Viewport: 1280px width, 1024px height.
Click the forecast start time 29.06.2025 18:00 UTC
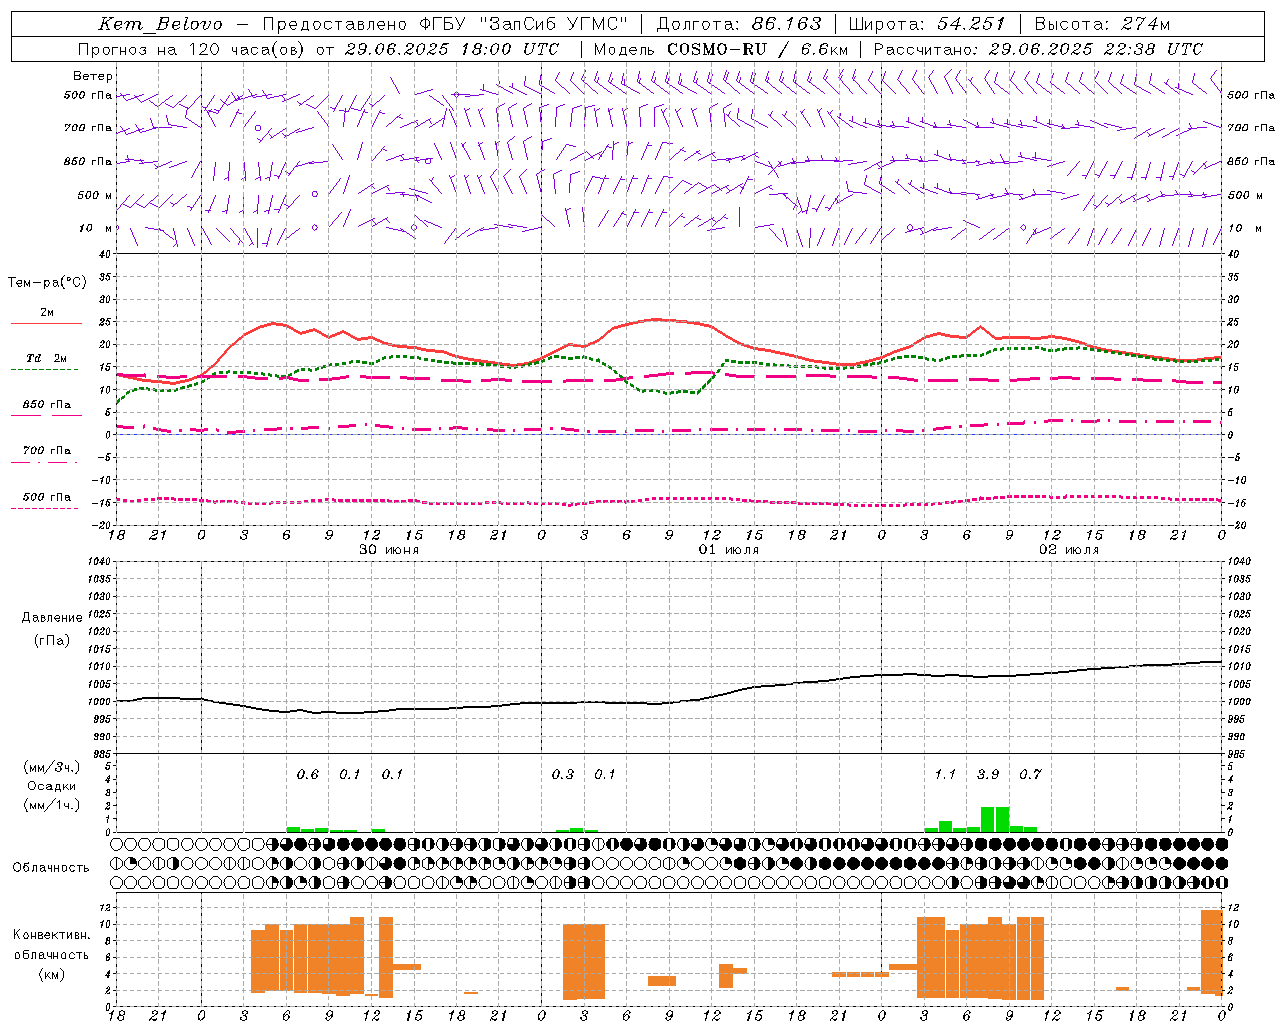(451, 49)
